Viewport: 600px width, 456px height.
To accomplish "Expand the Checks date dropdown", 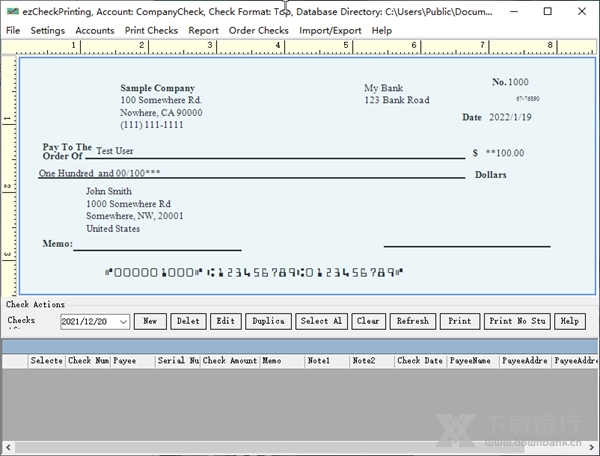I will (123, 322).
